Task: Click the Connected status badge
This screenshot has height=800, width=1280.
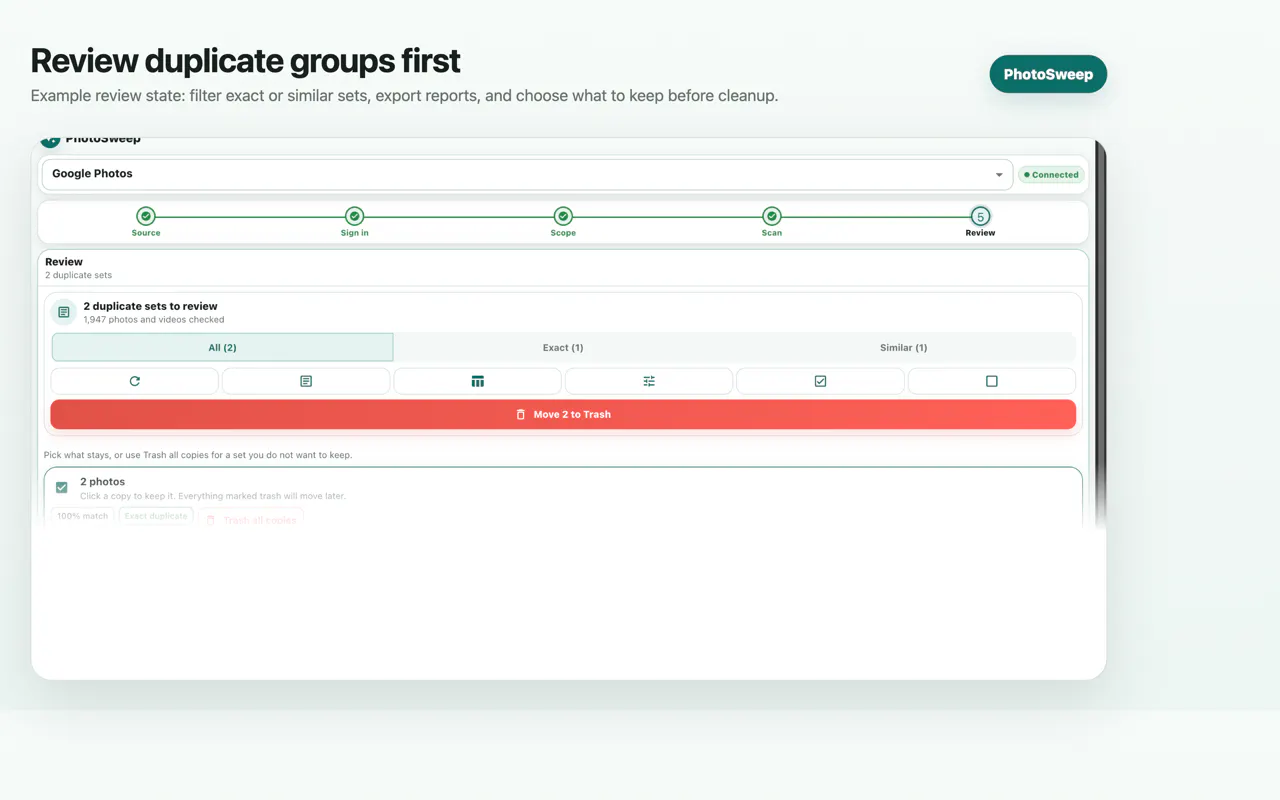Action: pos(1052,175)
